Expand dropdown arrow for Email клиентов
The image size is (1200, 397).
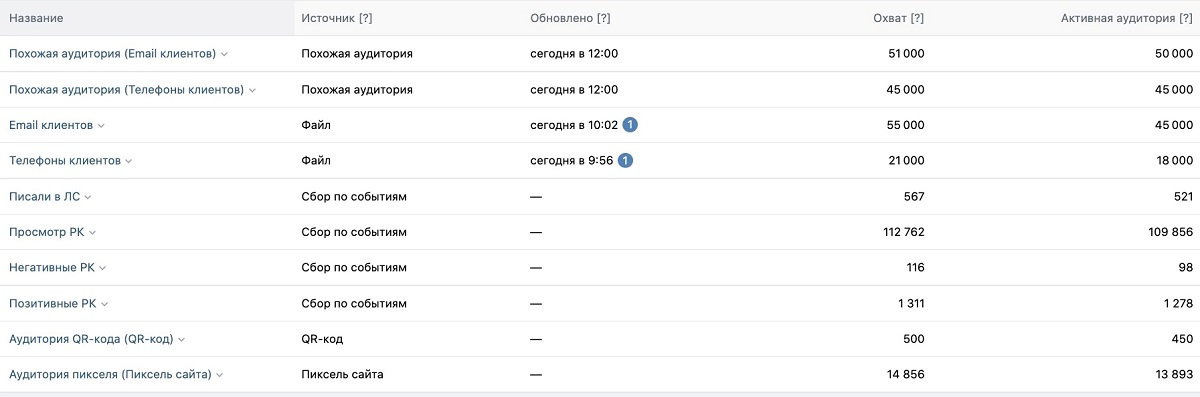click(x=101, y=126)
